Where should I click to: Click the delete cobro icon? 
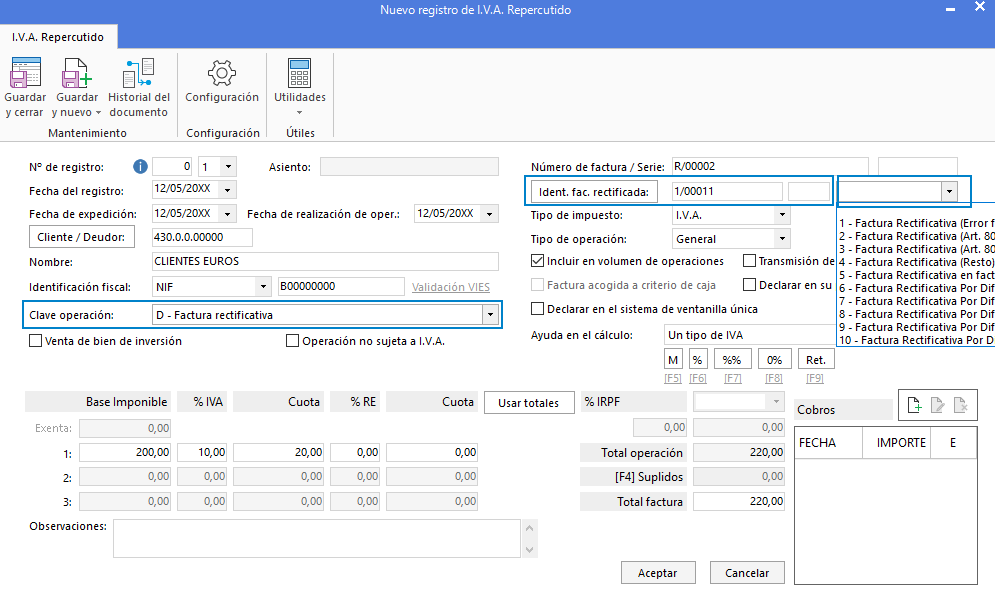[960, 405]
